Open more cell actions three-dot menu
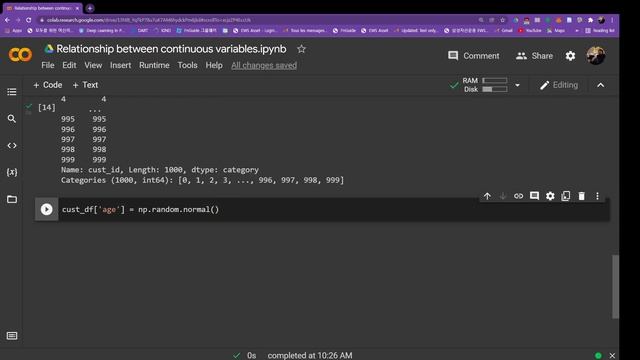 coord(597,196)
